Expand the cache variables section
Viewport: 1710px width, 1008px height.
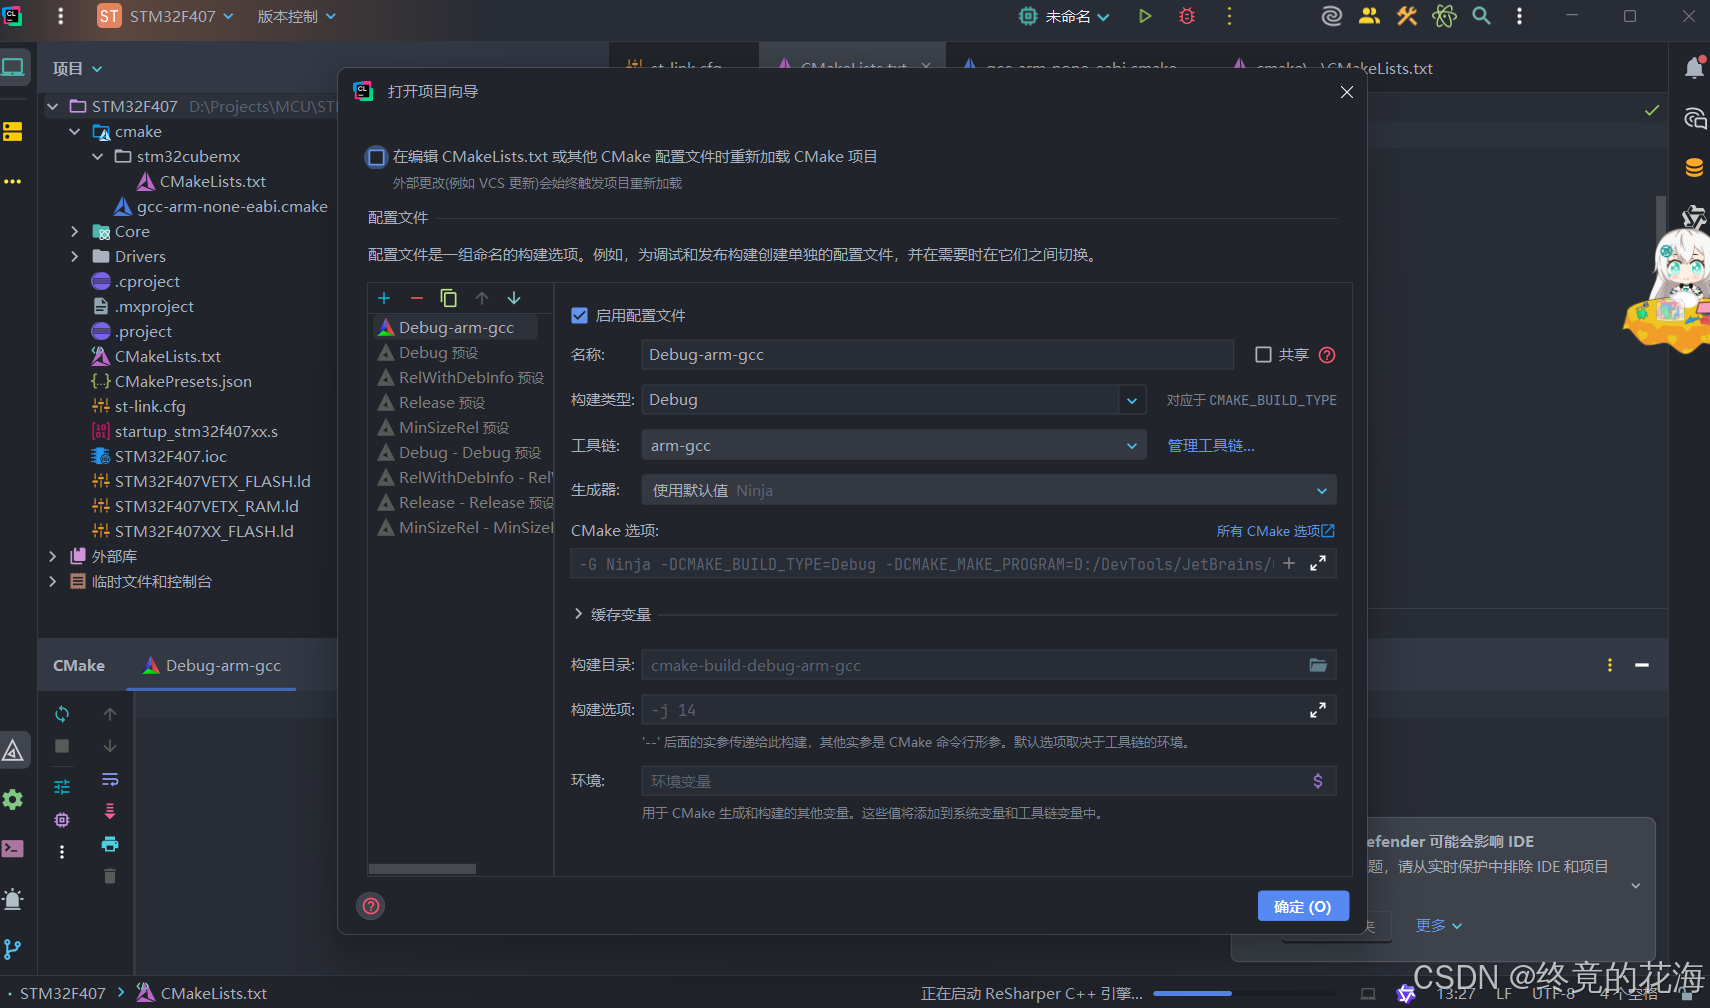coord(579,614)
